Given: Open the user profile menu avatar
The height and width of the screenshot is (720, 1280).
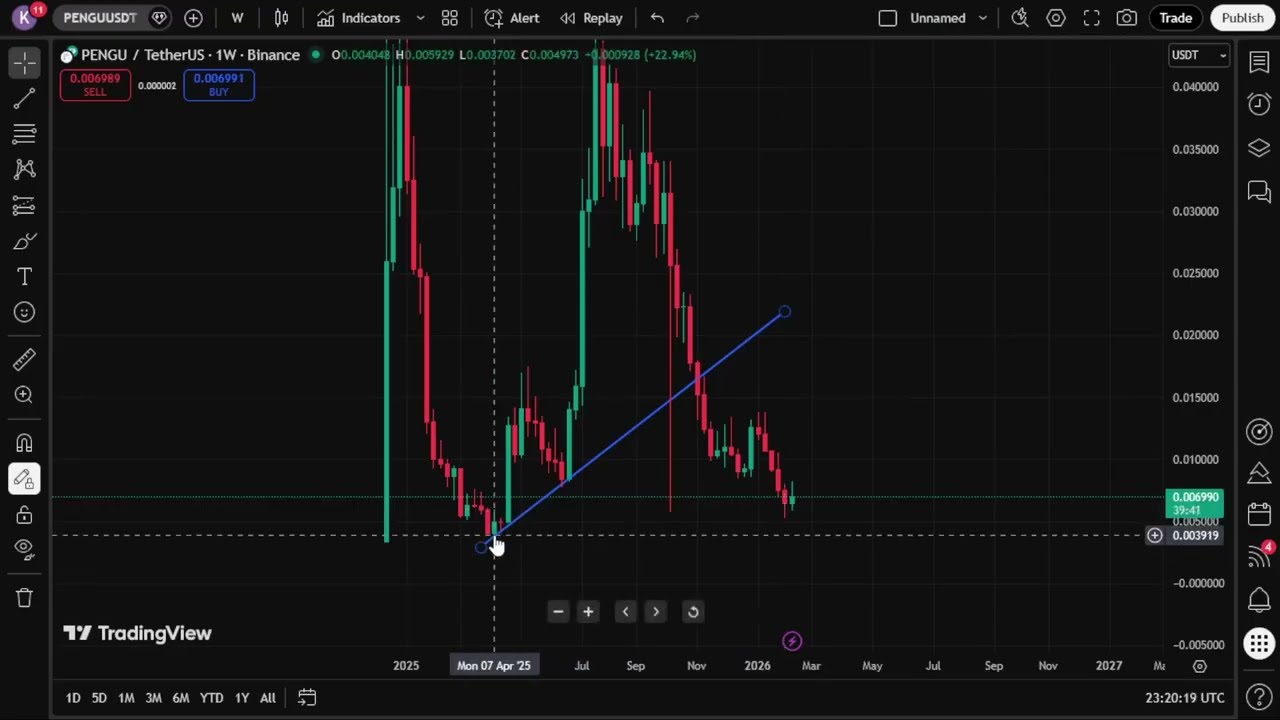Looking at the screenshot, I should [24, 18].
